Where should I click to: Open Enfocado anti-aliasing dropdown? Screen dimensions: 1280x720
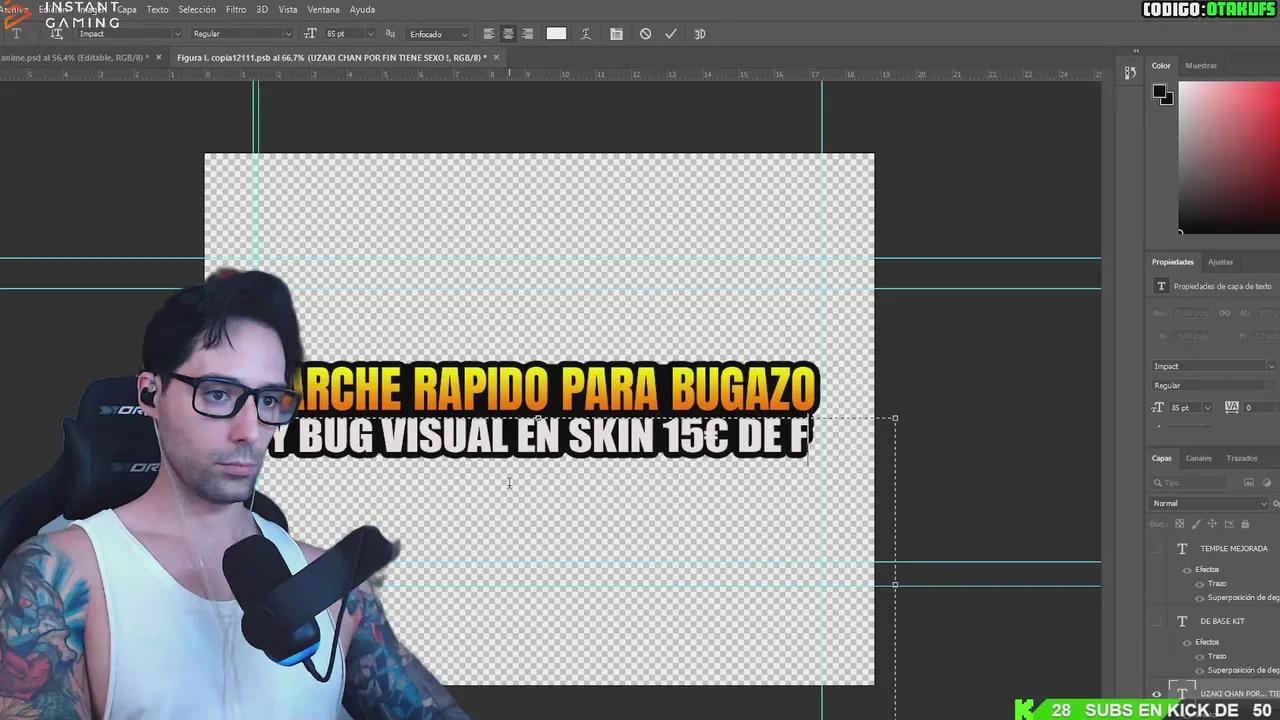tap(438, 34)
